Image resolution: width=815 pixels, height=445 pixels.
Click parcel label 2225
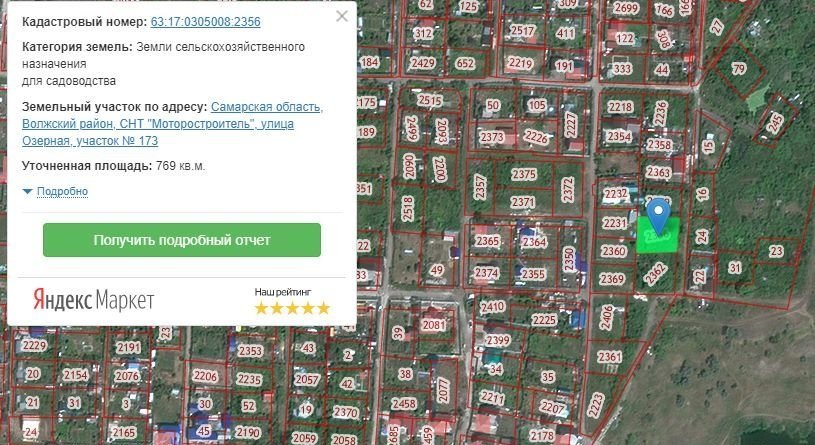pyautogui.click(x=544, y=320)
